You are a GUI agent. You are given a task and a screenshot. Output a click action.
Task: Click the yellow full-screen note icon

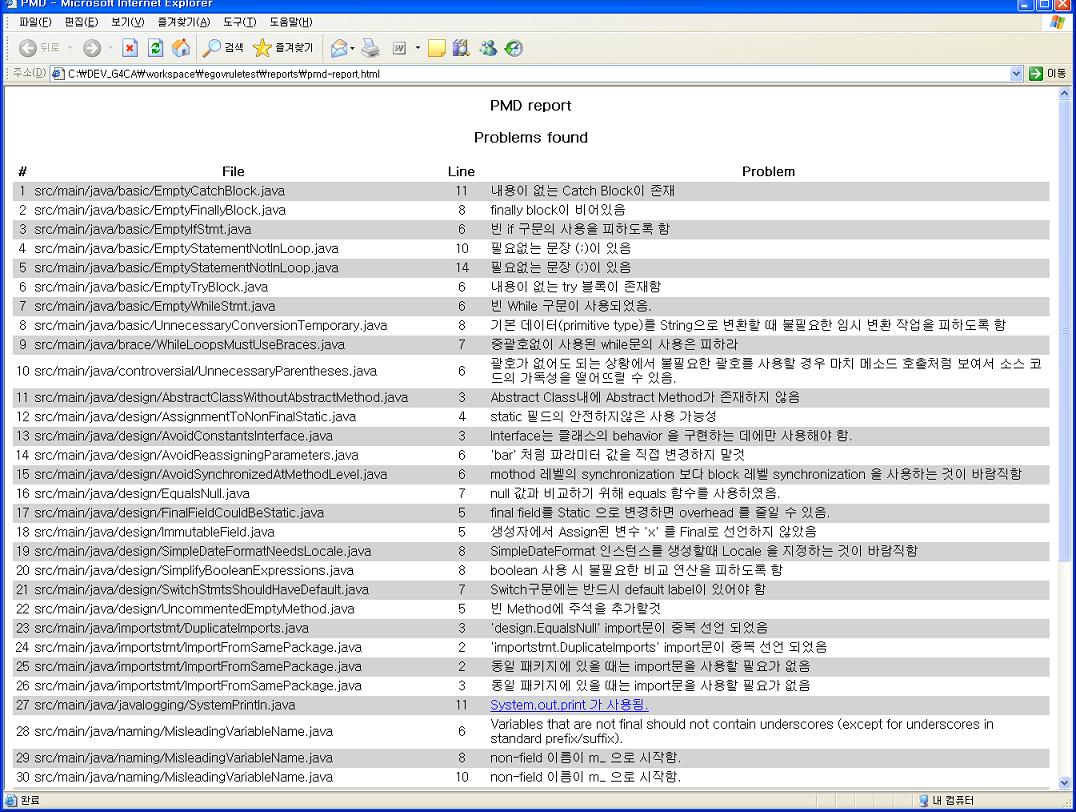438,46
